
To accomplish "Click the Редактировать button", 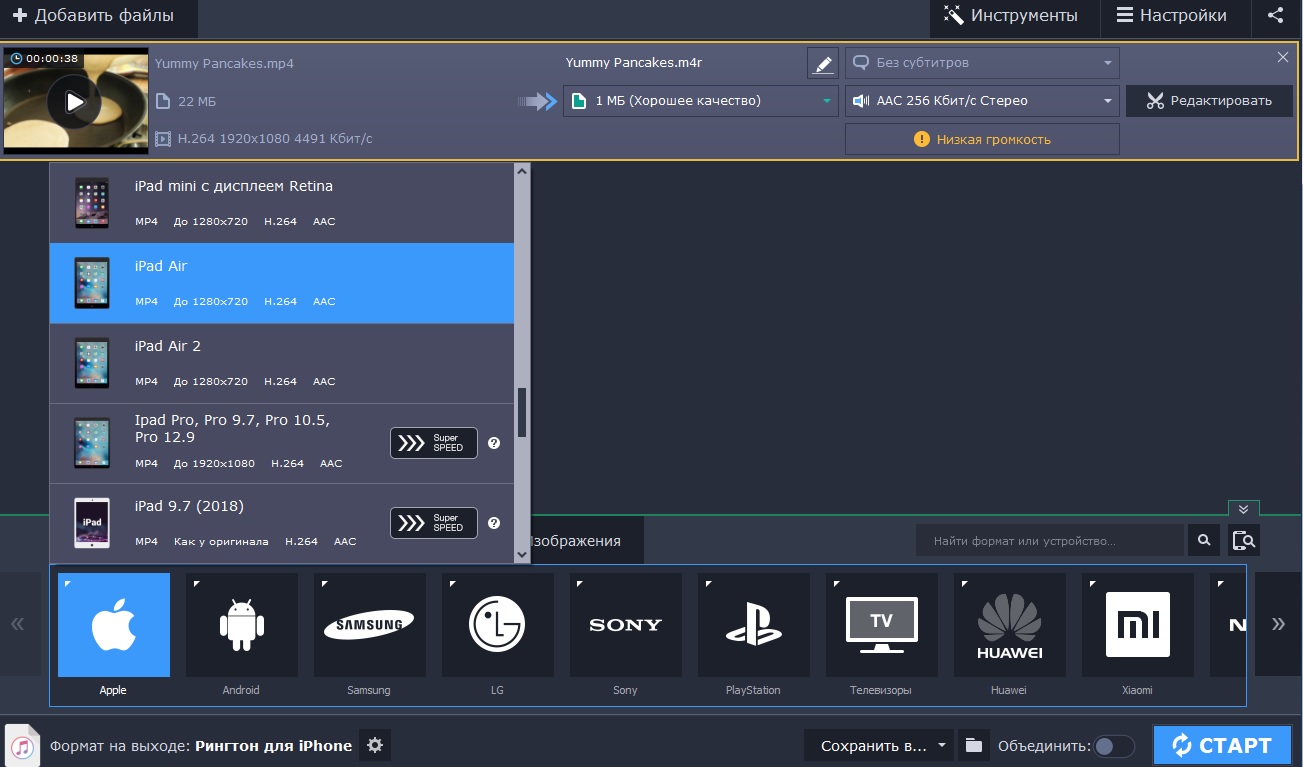I will coord(1209,100).
